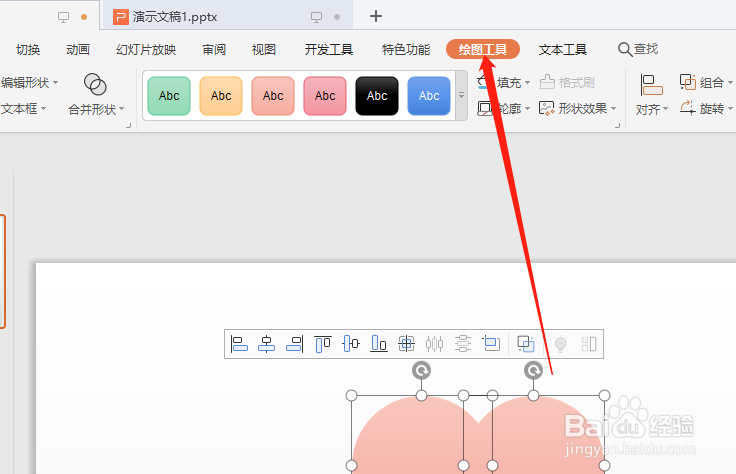Open the 文本框 text box dropdown

click(23, 108)
